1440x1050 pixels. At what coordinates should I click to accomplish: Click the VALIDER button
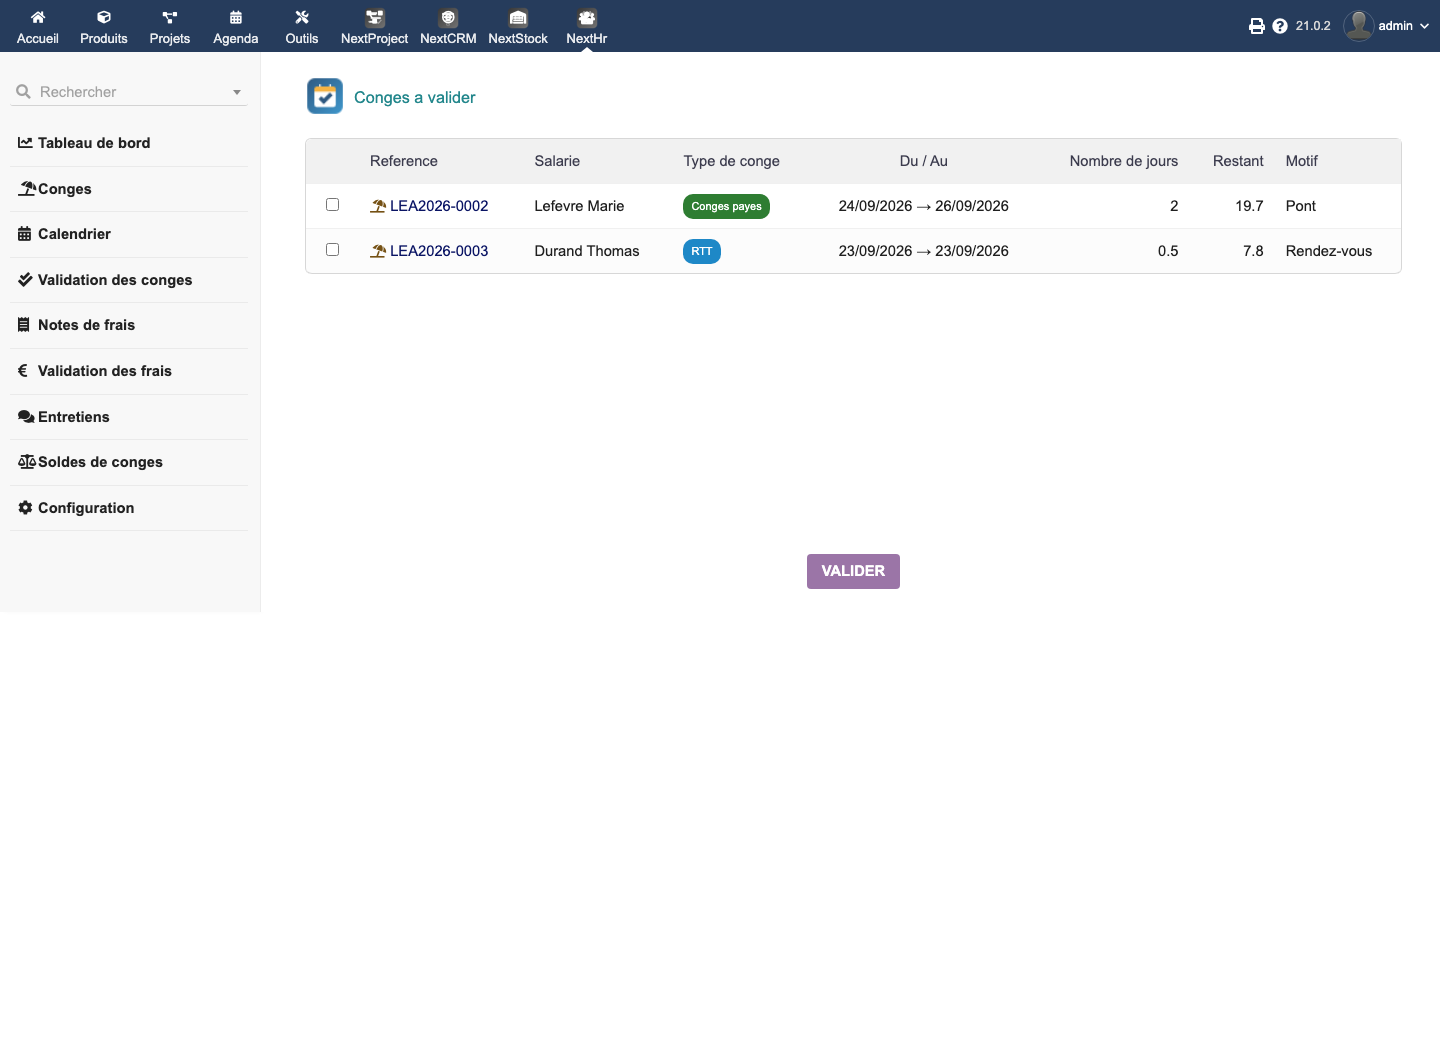(853, 571)
